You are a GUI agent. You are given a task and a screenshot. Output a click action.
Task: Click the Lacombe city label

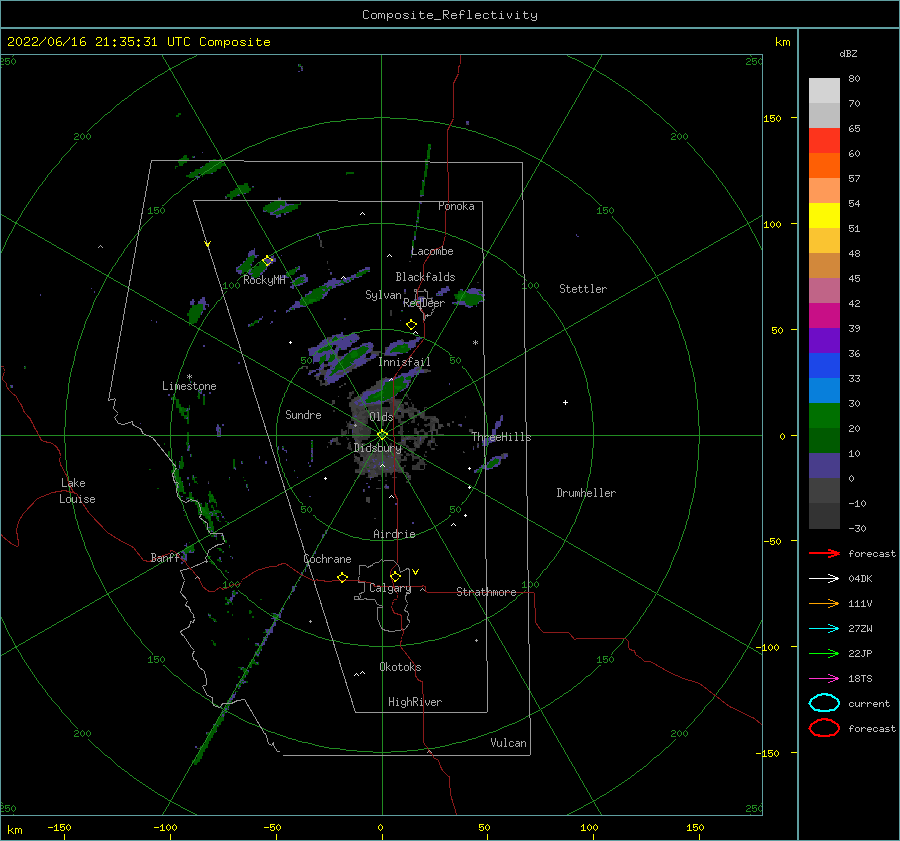tap(432, 251)
